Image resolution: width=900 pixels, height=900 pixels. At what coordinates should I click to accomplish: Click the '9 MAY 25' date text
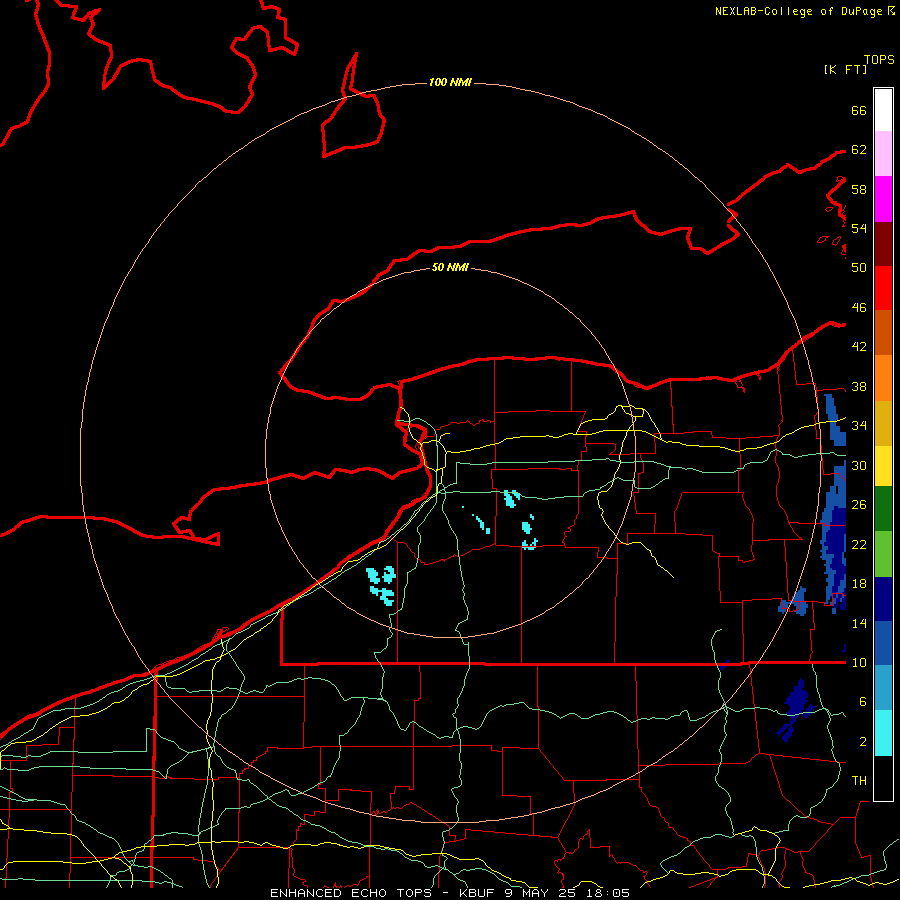coord(540,893)
